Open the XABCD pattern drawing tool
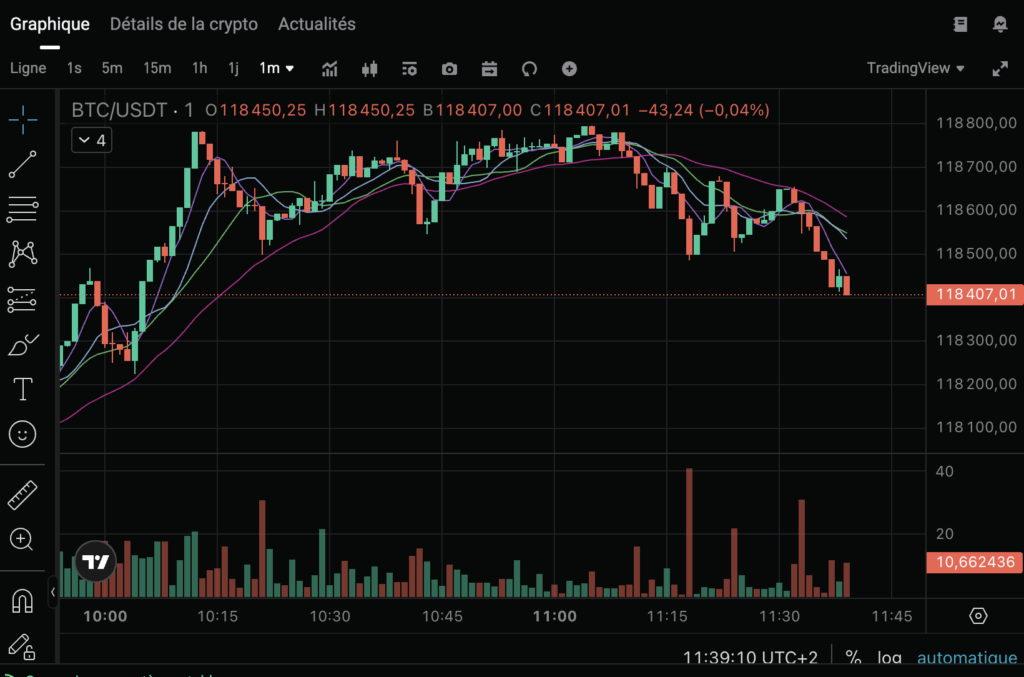 point(22,254)
